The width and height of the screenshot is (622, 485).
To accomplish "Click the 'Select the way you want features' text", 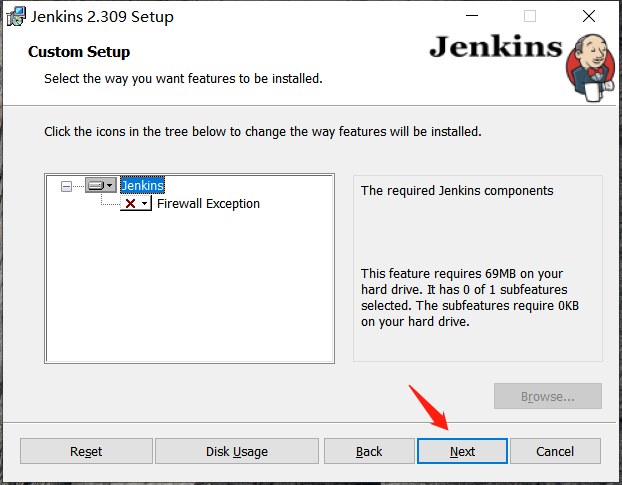I will 183,79.
